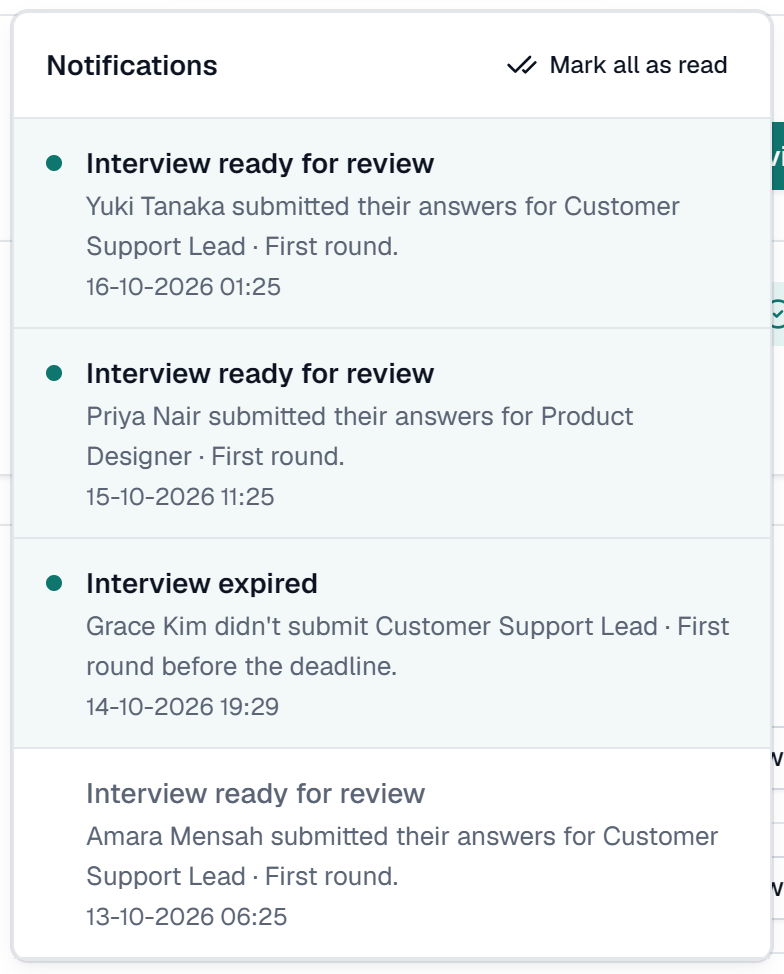Click text 'Yuki Tanaka submitted their answers'
The height and width of the screenshot is (974, 784).
(x=302, y=206)
